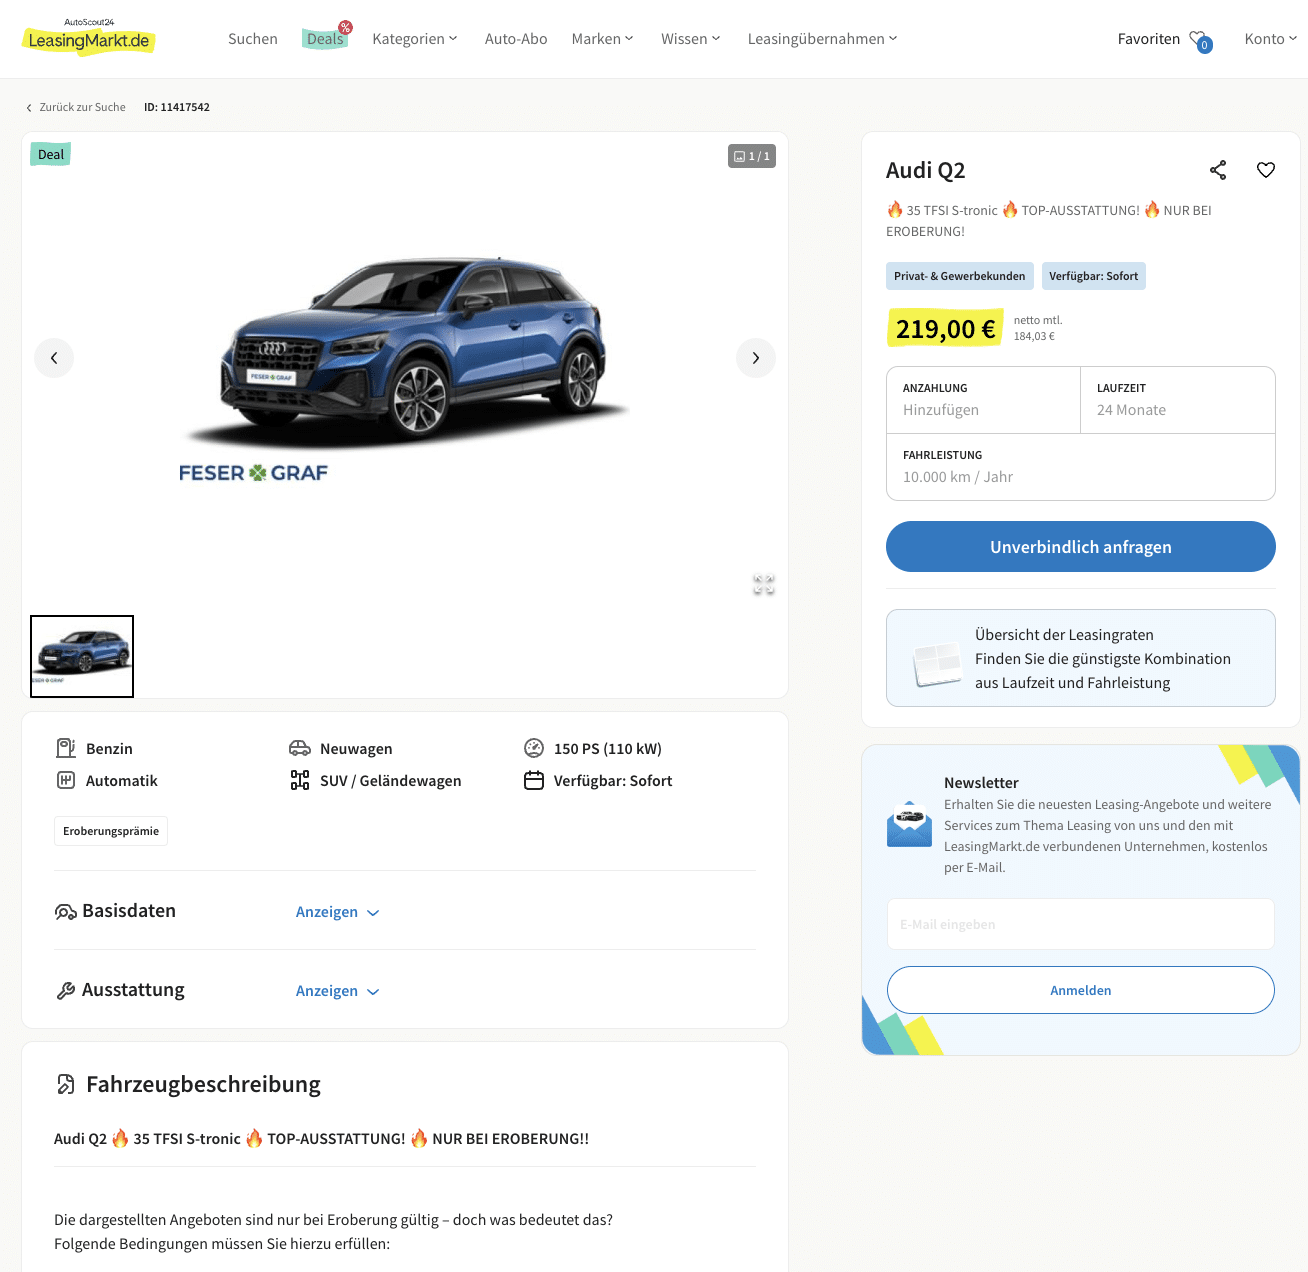This screenshot has width=1308, height=1272.
Task: Click the Benzin fuel pump icon
Action: tap(66, 748)
